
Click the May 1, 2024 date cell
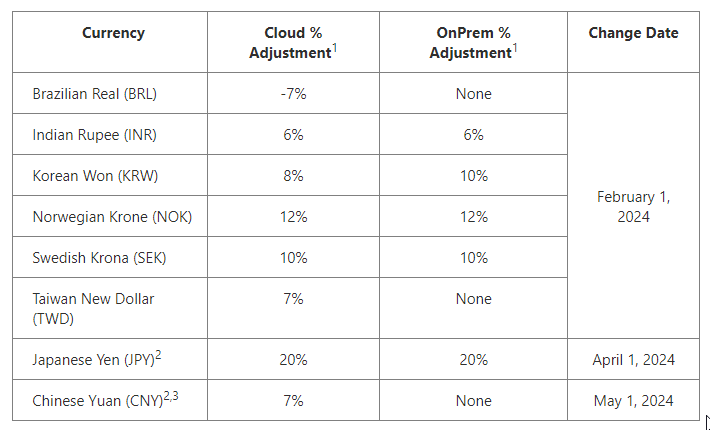633,401
